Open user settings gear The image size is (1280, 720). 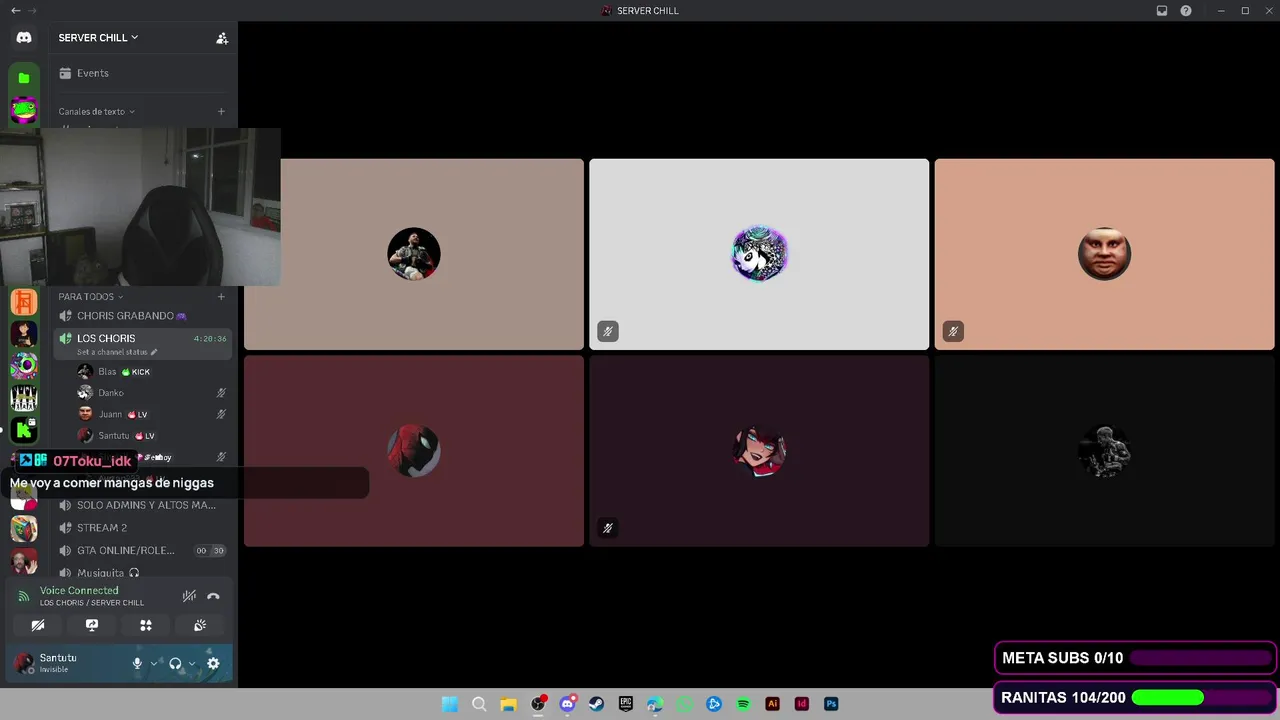(x=213, y=663)
